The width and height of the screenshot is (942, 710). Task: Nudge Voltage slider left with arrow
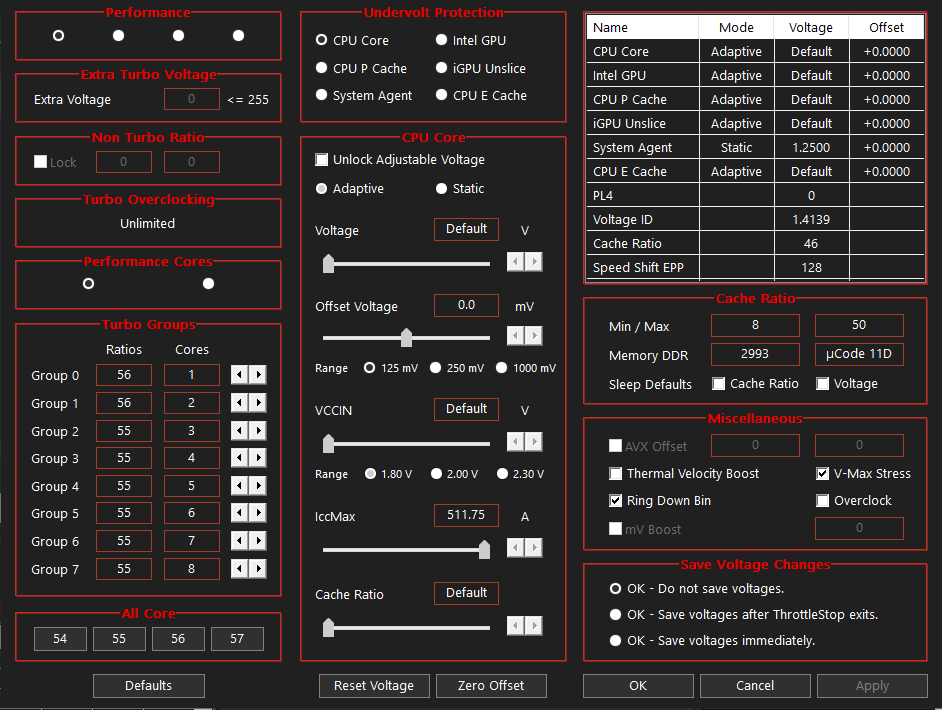point(515,261)
